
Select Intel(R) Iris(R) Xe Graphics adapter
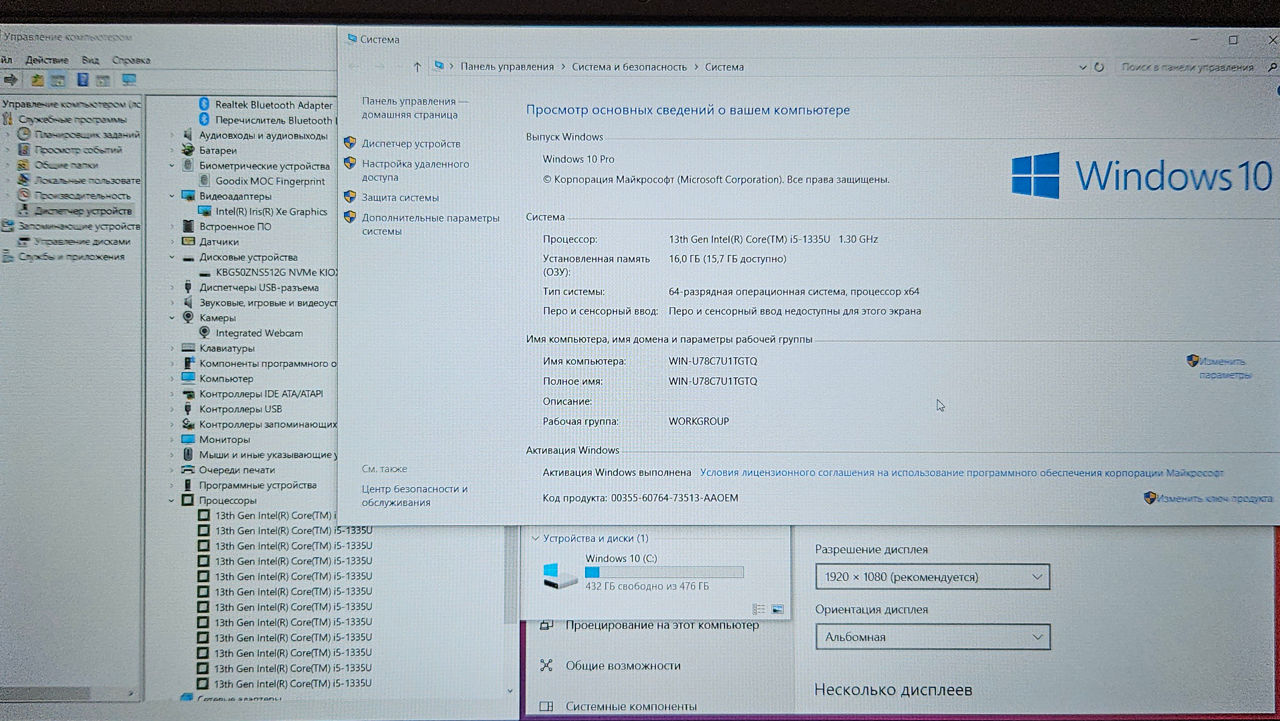click(271, 211)
